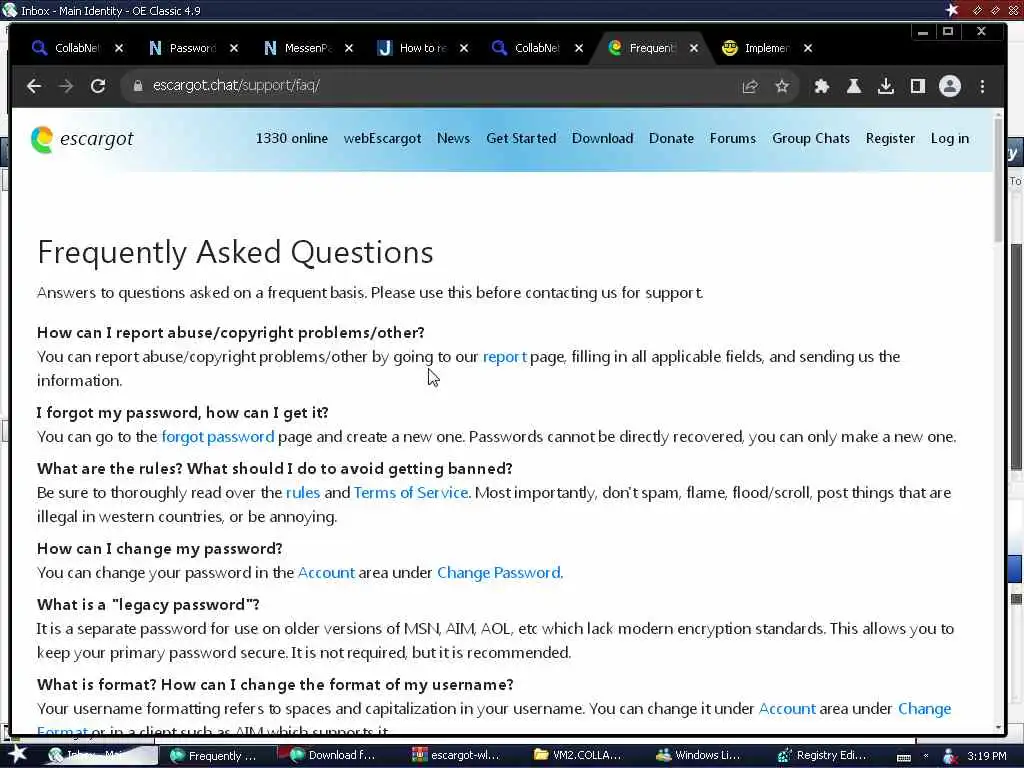Open the Change Password link

tap(498, 573)
